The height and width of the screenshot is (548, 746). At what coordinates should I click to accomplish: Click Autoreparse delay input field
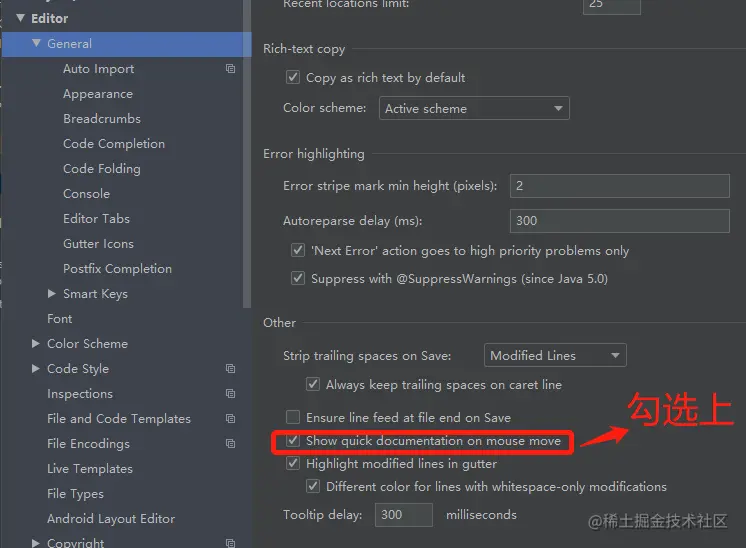(x=619, y=221)
